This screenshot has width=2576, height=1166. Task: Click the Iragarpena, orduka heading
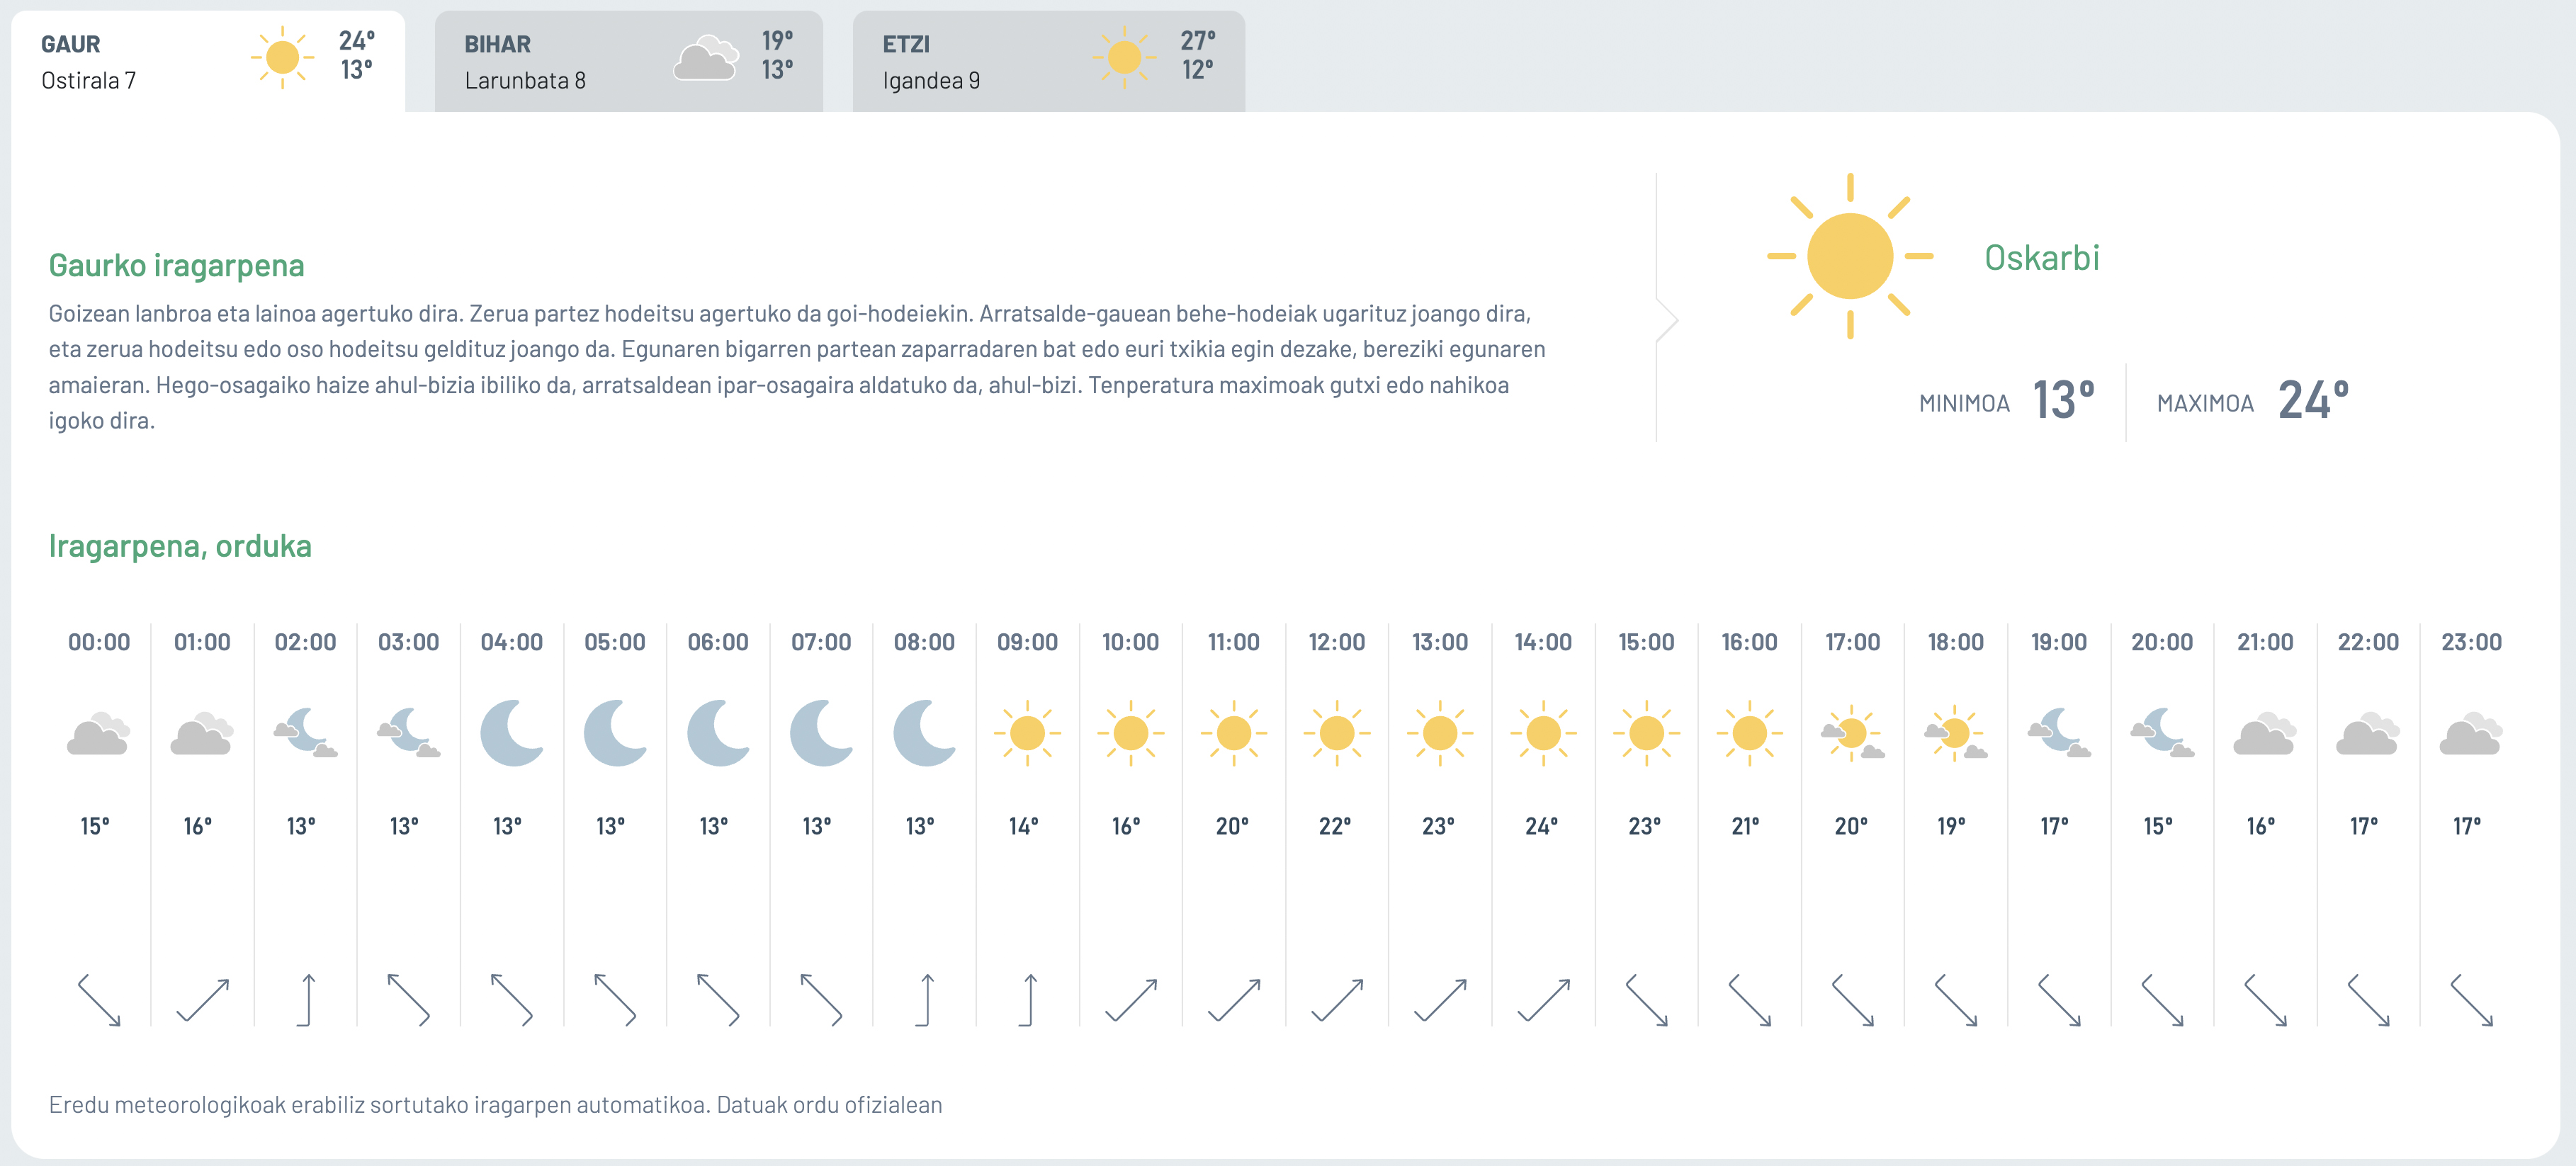[180, 546]
